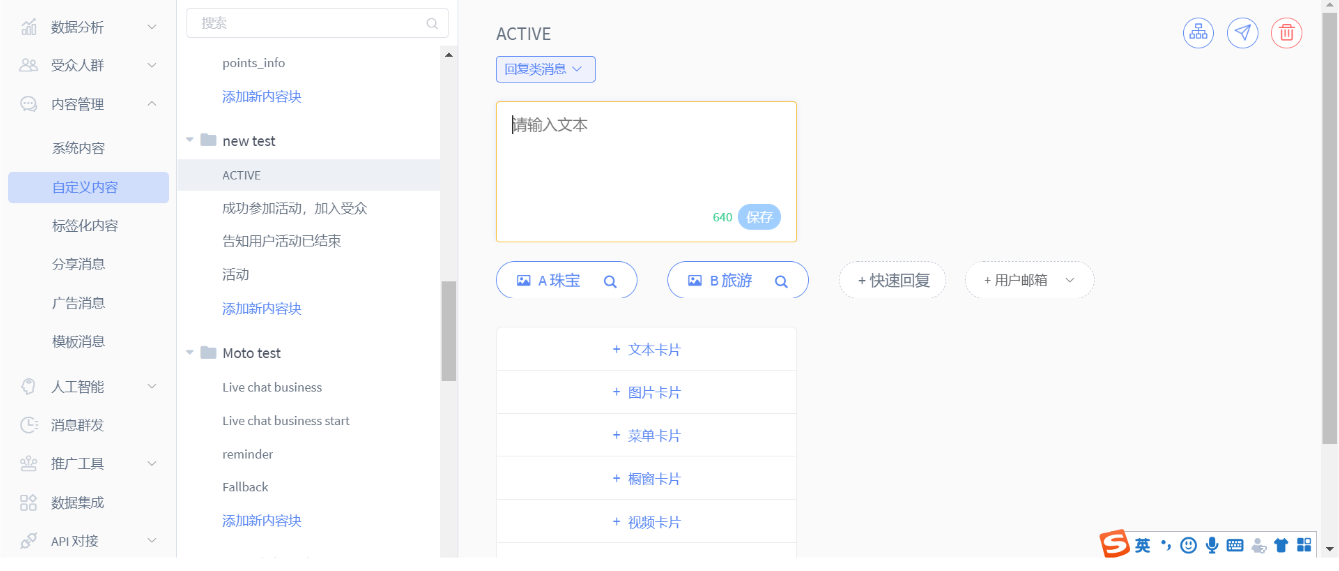This screenshot has height=571, width=1339.
Task: Open the hierarchy structure icon
Action: point(1199,33)
